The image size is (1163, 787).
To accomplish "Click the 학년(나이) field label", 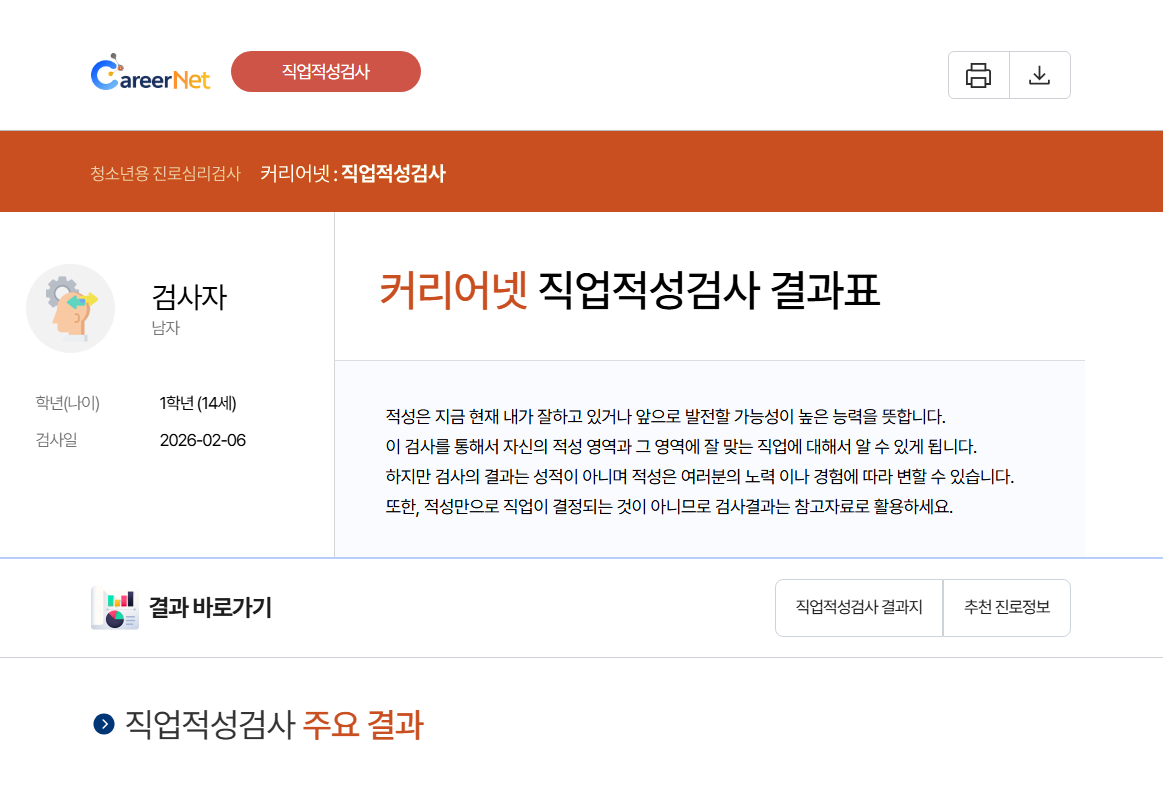I will point(67,403).
